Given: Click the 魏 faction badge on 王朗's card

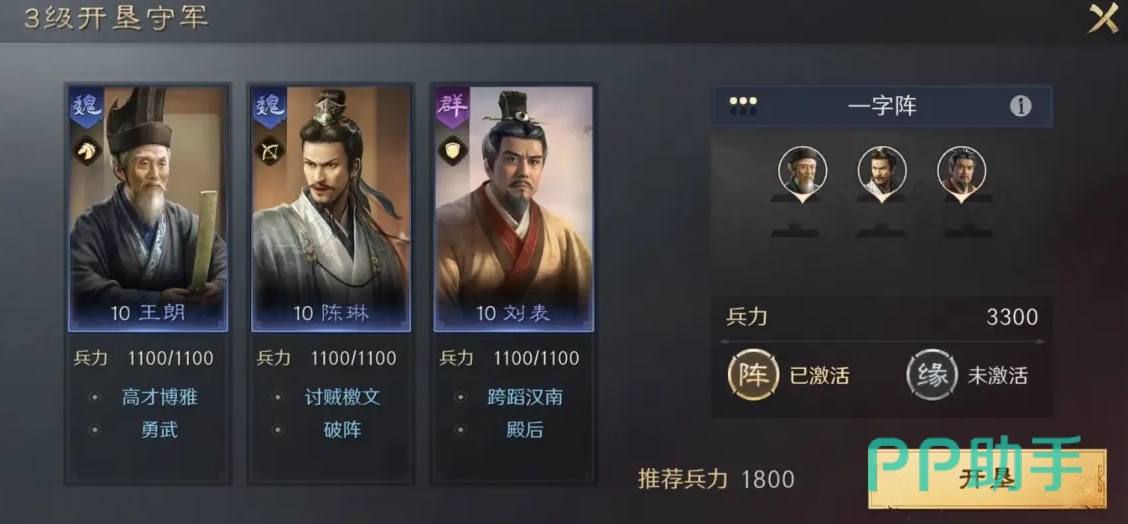Looking at the screenshot, I should coord(86,107).
